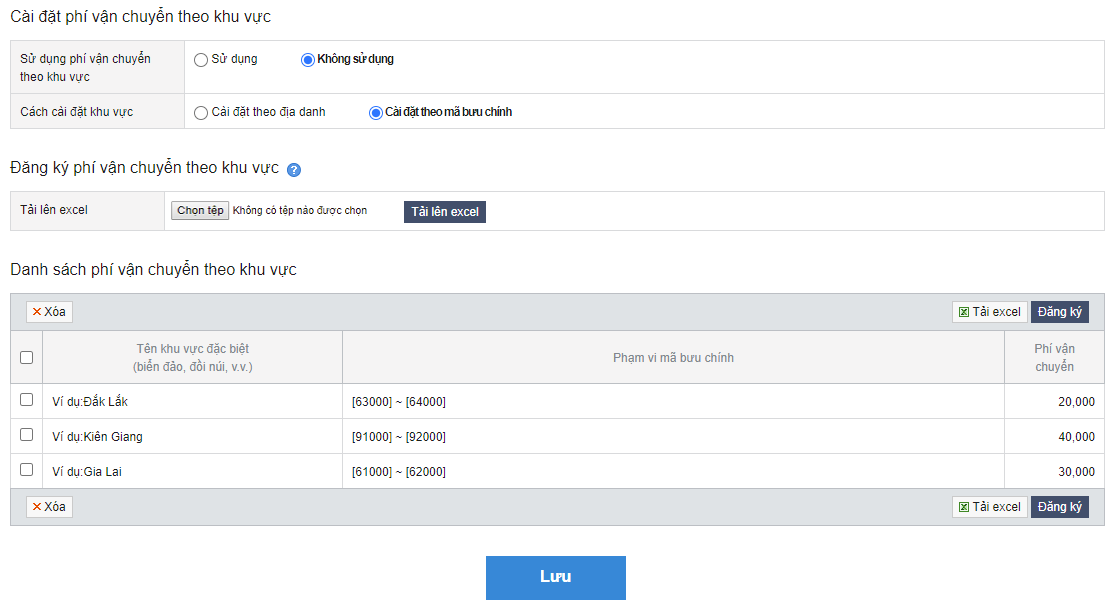1112x606 pixels.
Task: Click the Phí vận chuyển column header
Action: point(1054,358)
